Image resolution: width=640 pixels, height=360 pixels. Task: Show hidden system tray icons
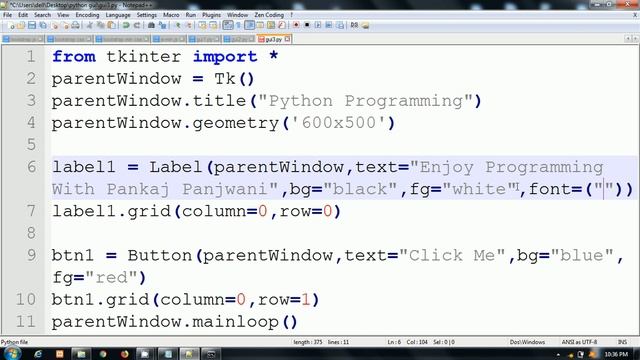click(x=558, y=355)
